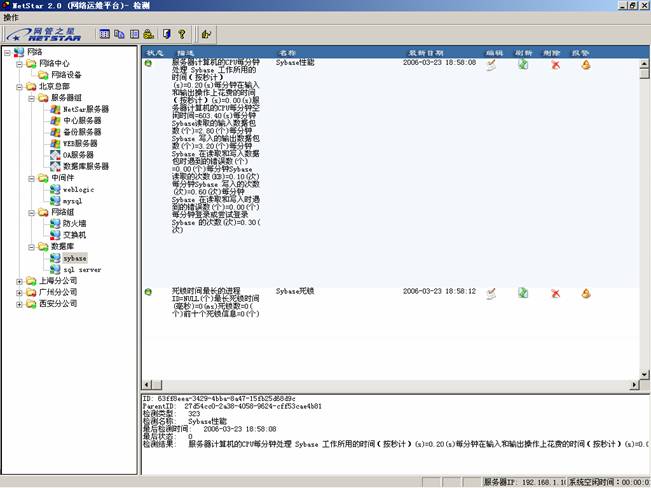The width and height of the screenshot is (651, 488).
Task: Click the horizontal scrollbar left arrow
Action: [x=147, y=385]
